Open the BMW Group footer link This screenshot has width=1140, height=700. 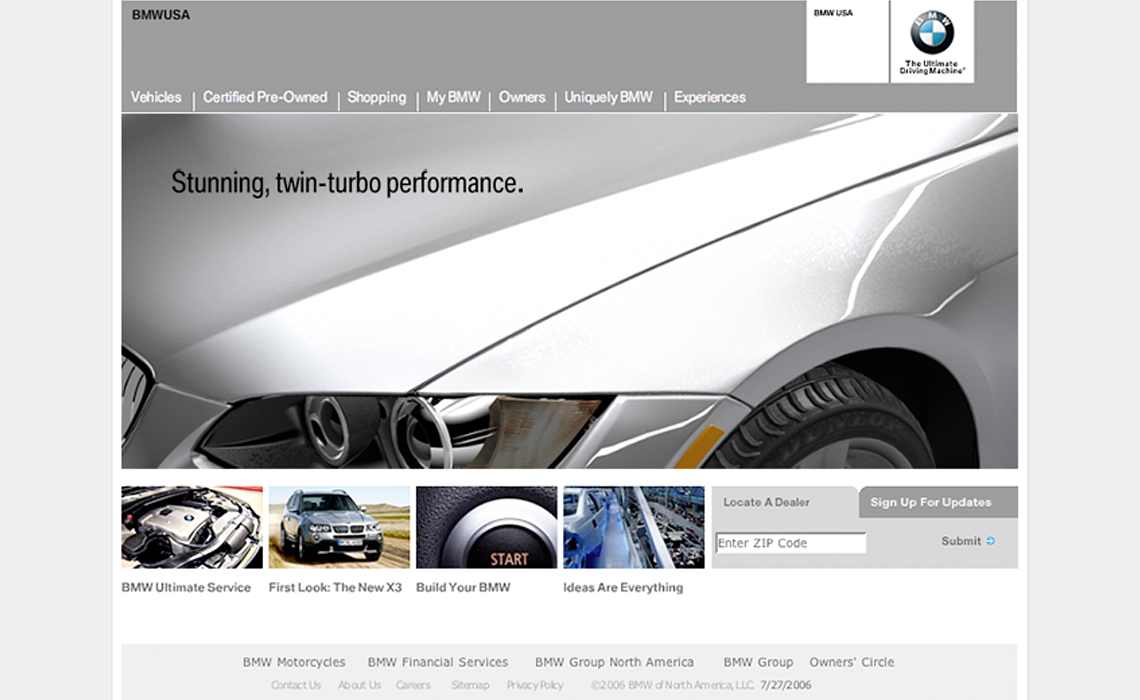tap(758, 662)
